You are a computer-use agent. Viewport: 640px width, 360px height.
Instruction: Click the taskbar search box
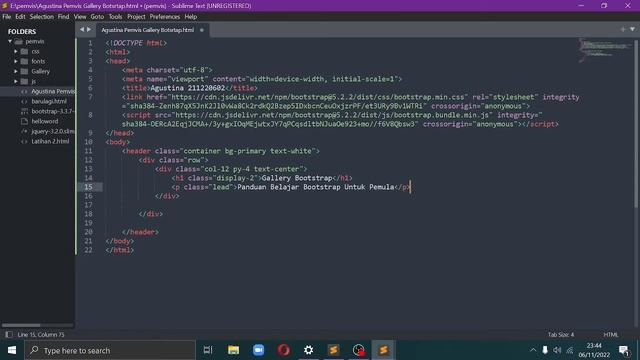[110, 350]
